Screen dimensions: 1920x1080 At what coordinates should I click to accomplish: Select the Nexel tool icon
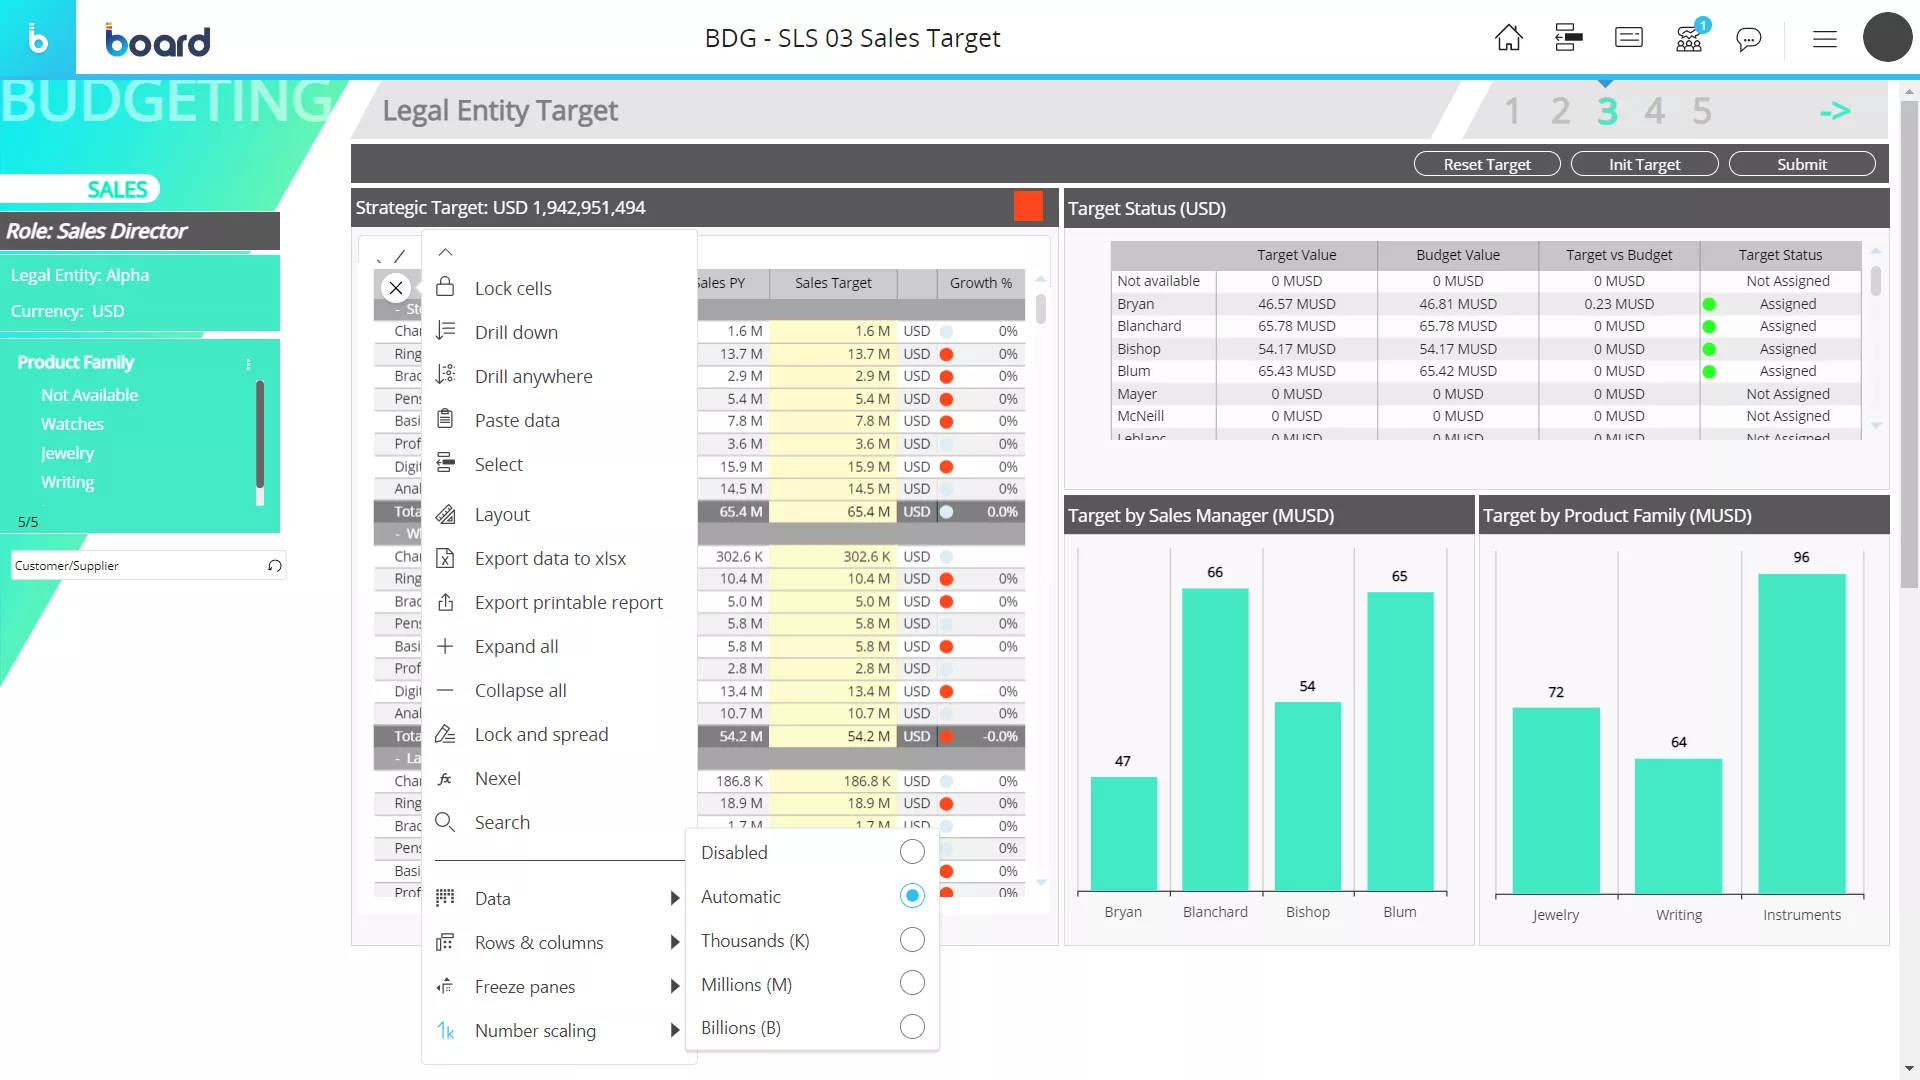[x=446, y=778]
